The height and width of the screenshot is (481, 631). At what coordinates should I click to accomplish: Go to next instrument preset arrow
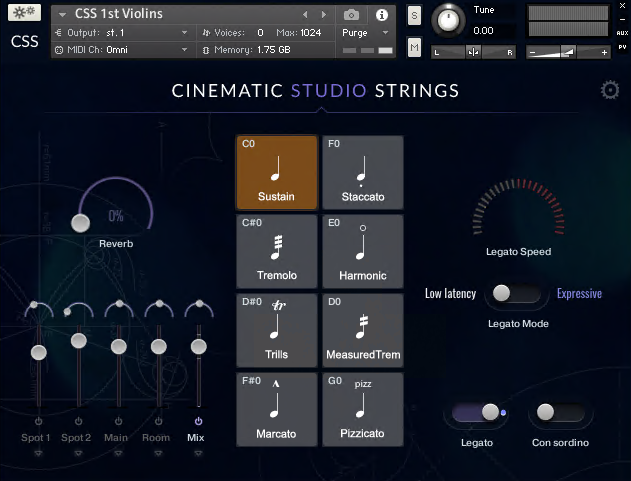(x=324, y=14)
